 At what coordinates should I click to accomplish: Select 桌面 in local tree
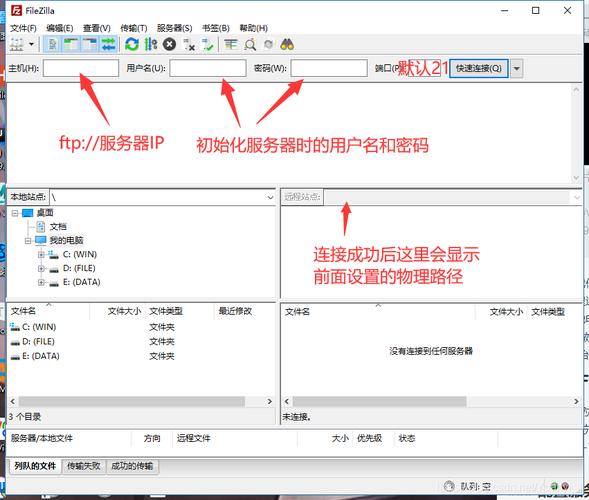pyautogui.click(x=45, y=213)
